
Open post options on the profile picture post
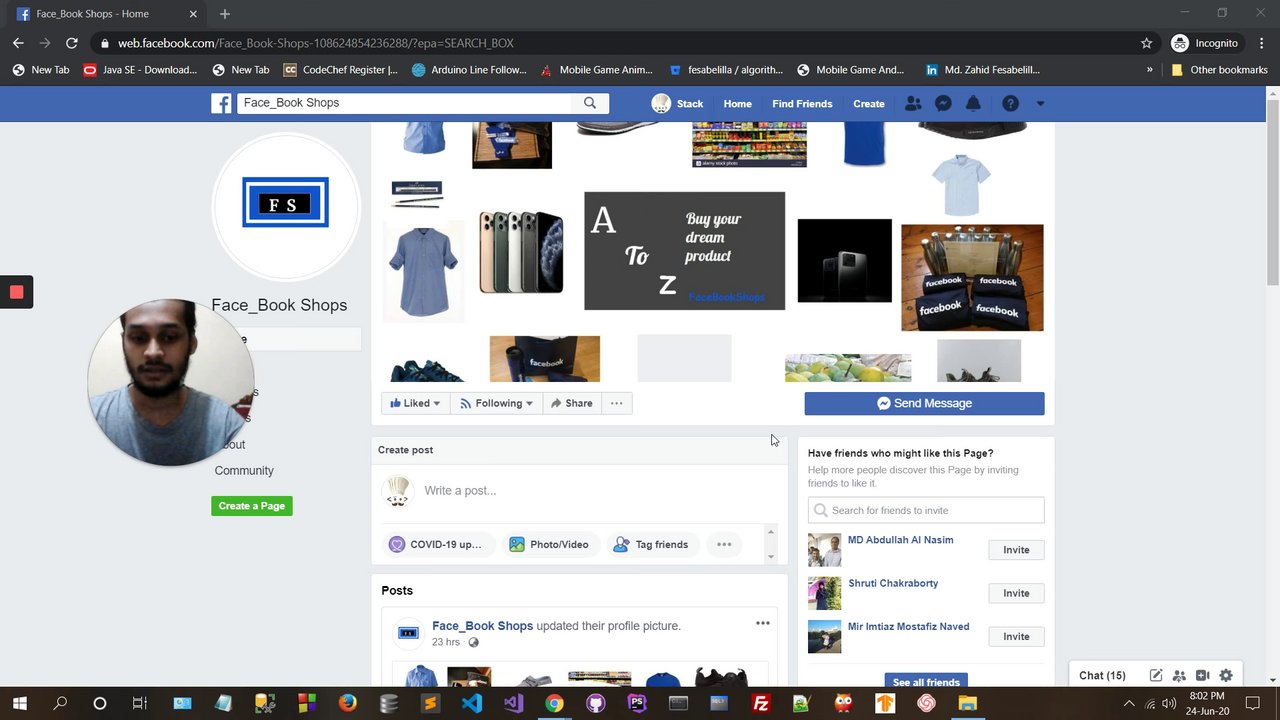point(763,623)
